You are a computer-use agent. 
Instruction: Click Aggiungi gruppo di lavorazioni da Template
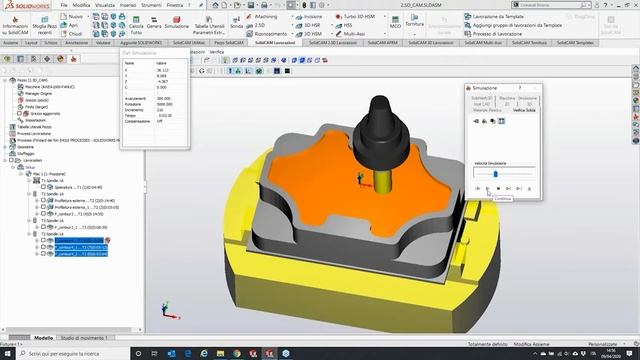[513, 25]
